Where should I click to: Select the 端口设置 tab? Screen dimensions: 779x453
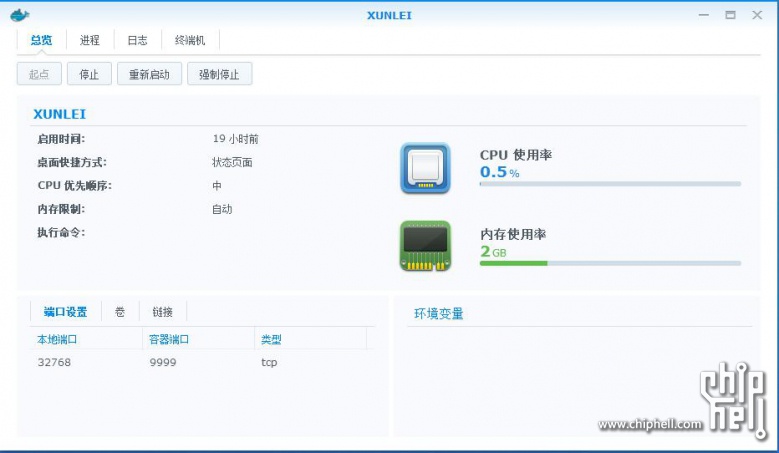[66, 312]
